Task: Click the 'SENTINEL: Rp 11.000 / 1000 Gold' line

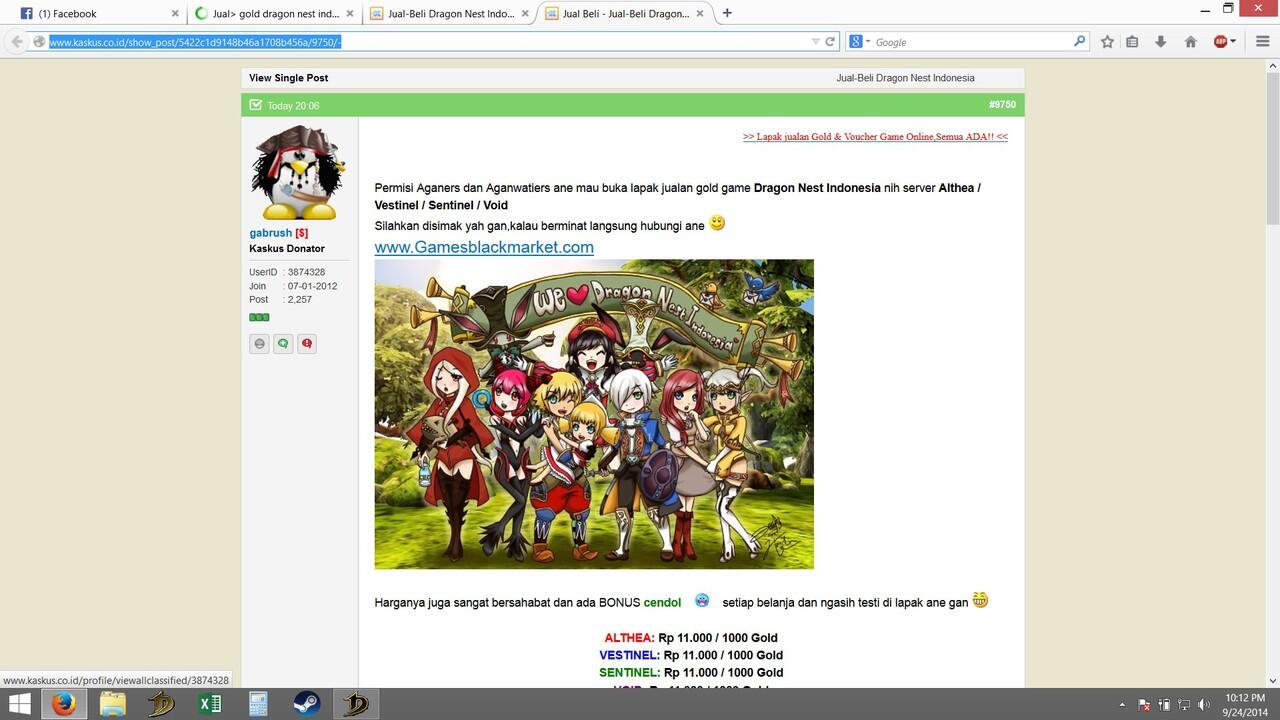Action: [691, 673]
